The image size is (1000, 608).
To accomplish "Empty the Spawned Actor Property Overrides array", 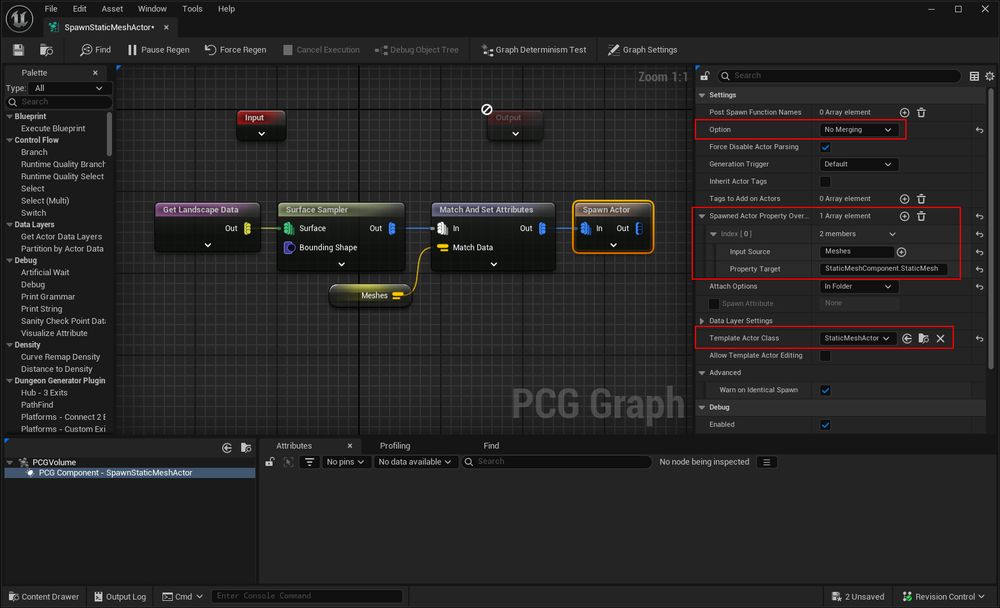I will coord(921,216).
